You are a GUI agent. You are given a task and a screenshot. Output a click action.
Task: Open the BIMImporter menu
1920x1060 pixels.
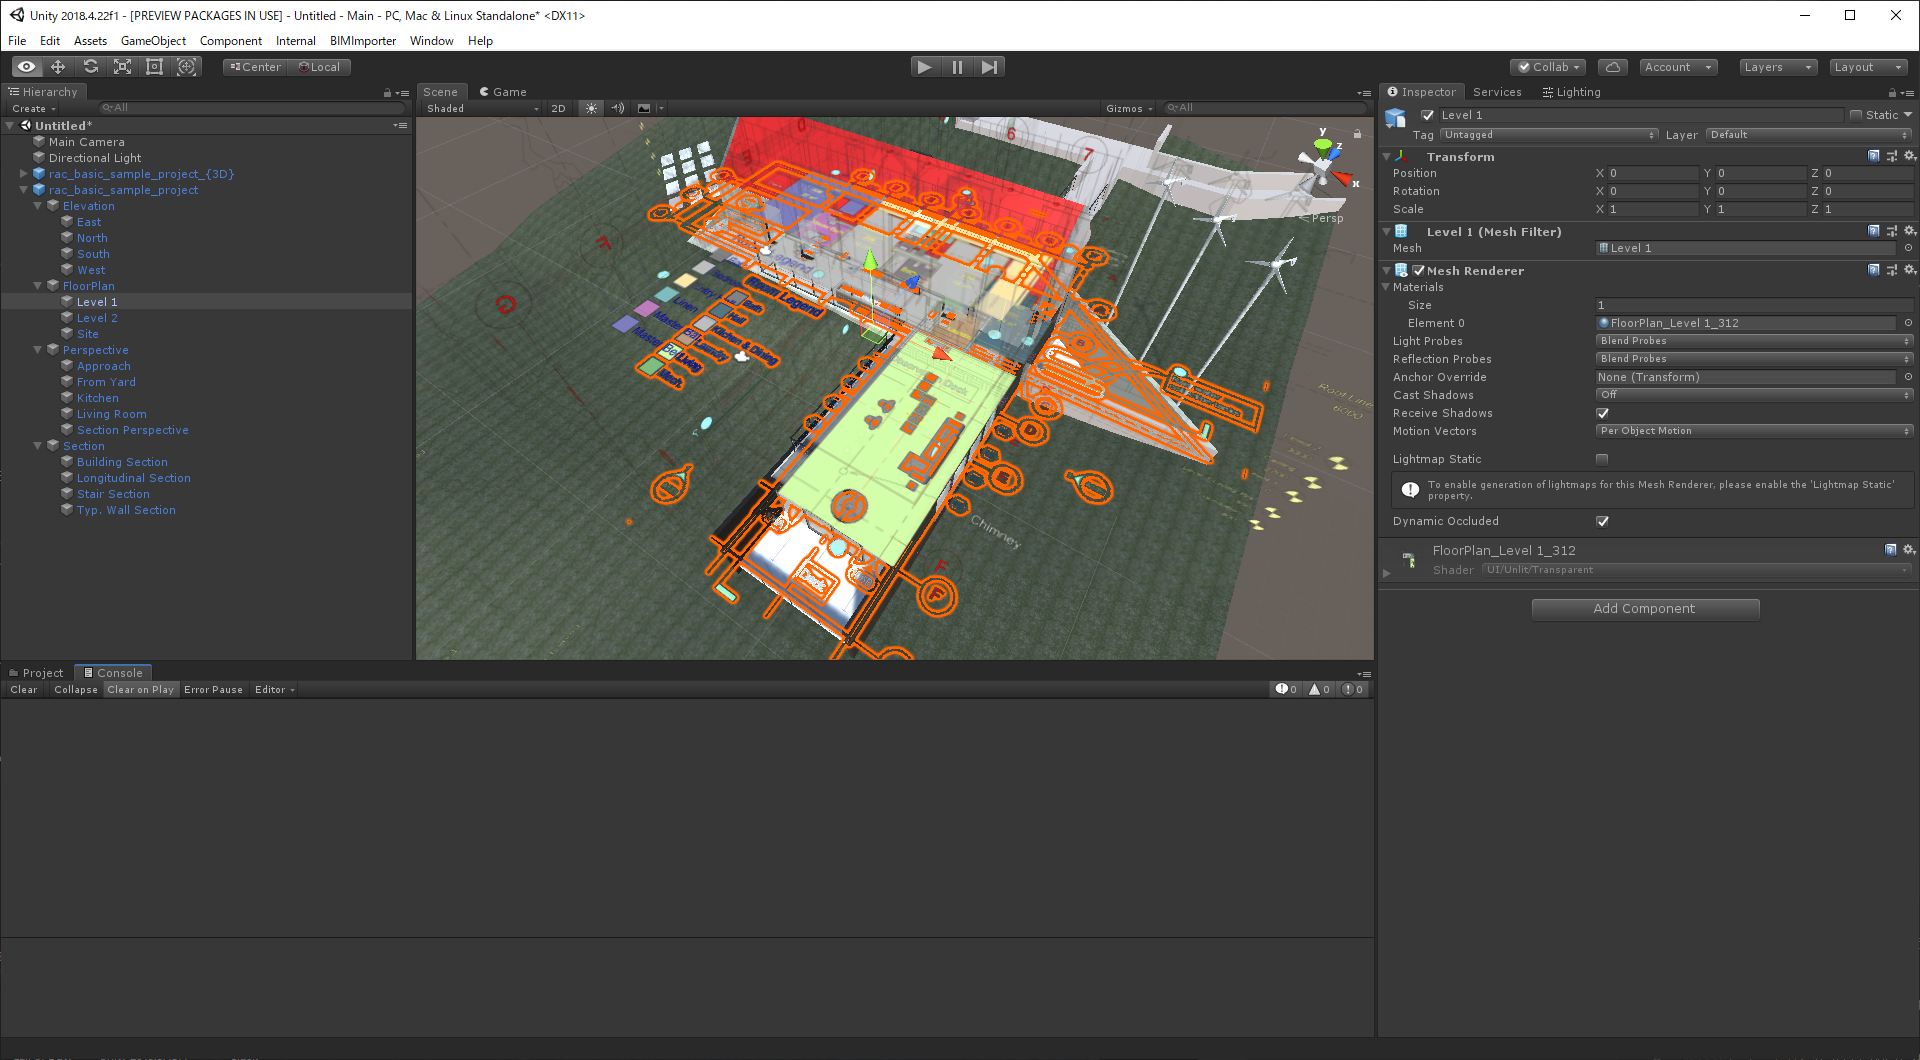(362, 41)
